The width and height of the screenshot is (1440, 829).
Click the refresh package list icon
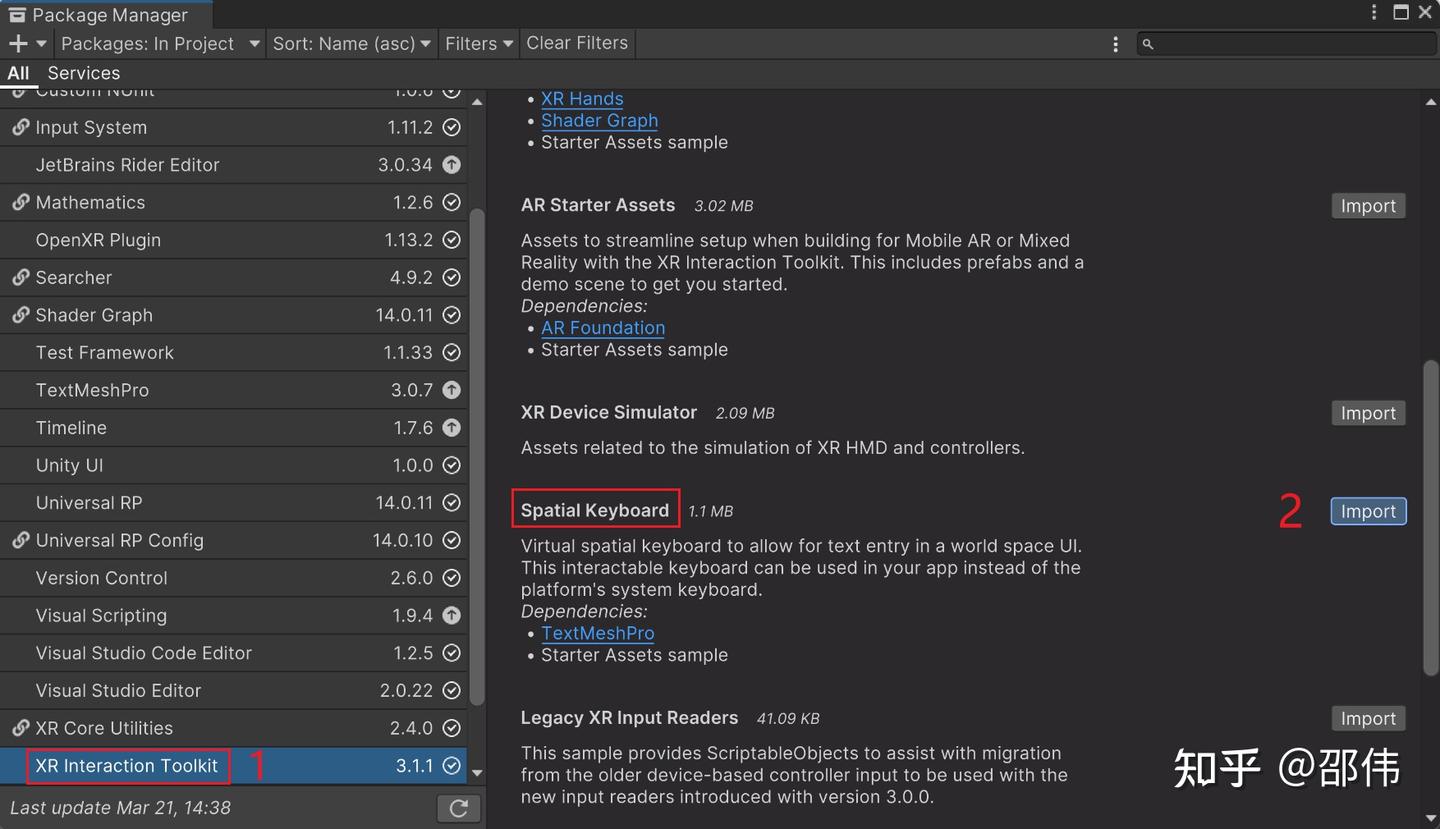(459, 808)
